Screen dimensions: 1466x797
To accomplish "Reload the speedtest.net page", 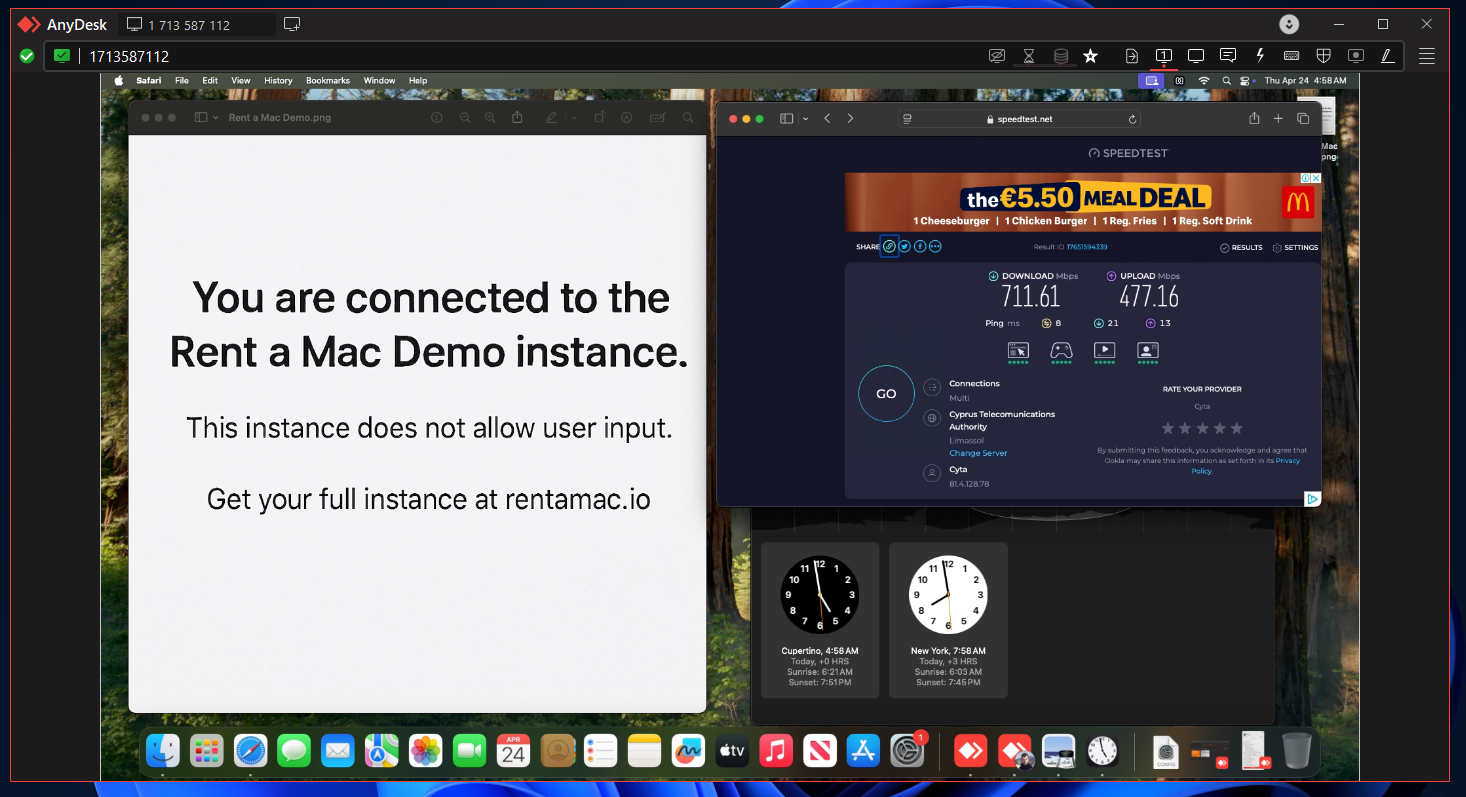I will (1132, 118).
